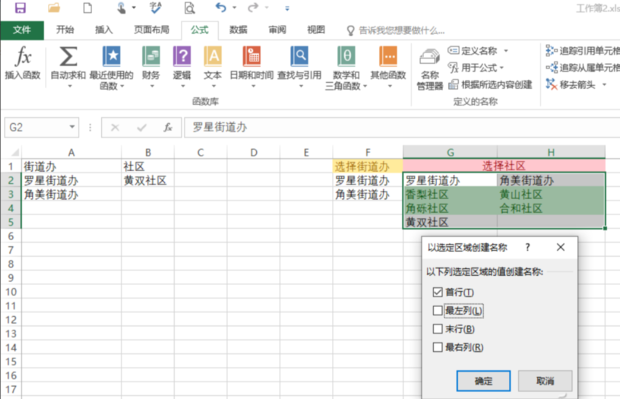Click the select-all corner triangle
This screenshot has width=620, height=399.
point(15,152)
